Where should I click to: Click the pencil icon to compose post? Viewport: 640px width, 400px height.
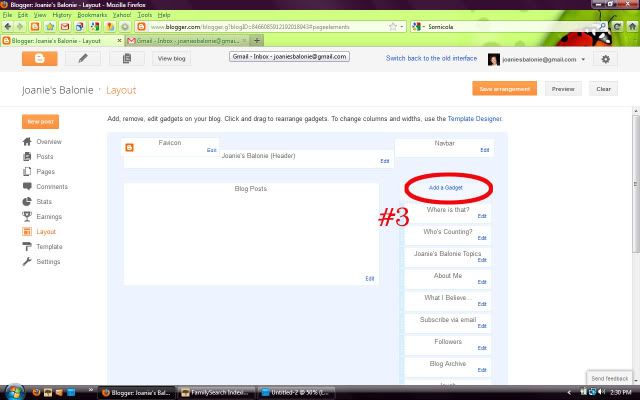84,59
